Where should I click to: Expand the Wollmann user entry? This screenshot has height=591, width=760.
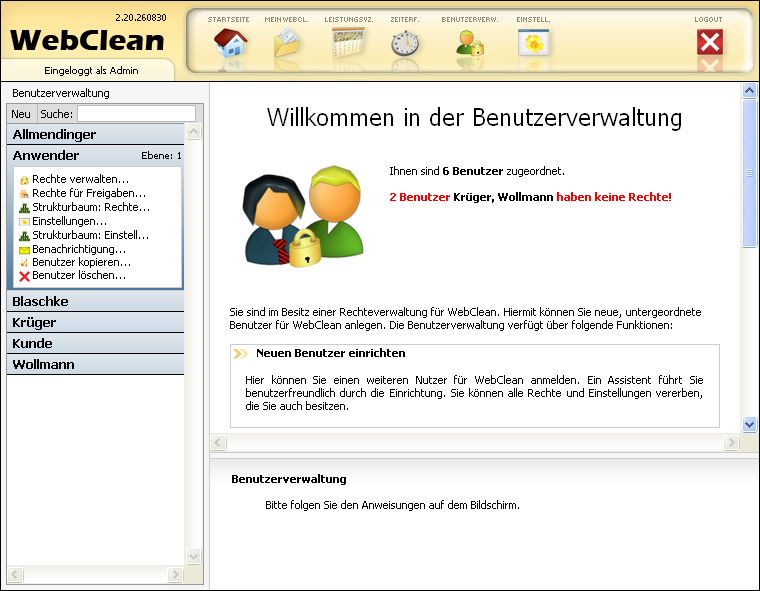95,364
